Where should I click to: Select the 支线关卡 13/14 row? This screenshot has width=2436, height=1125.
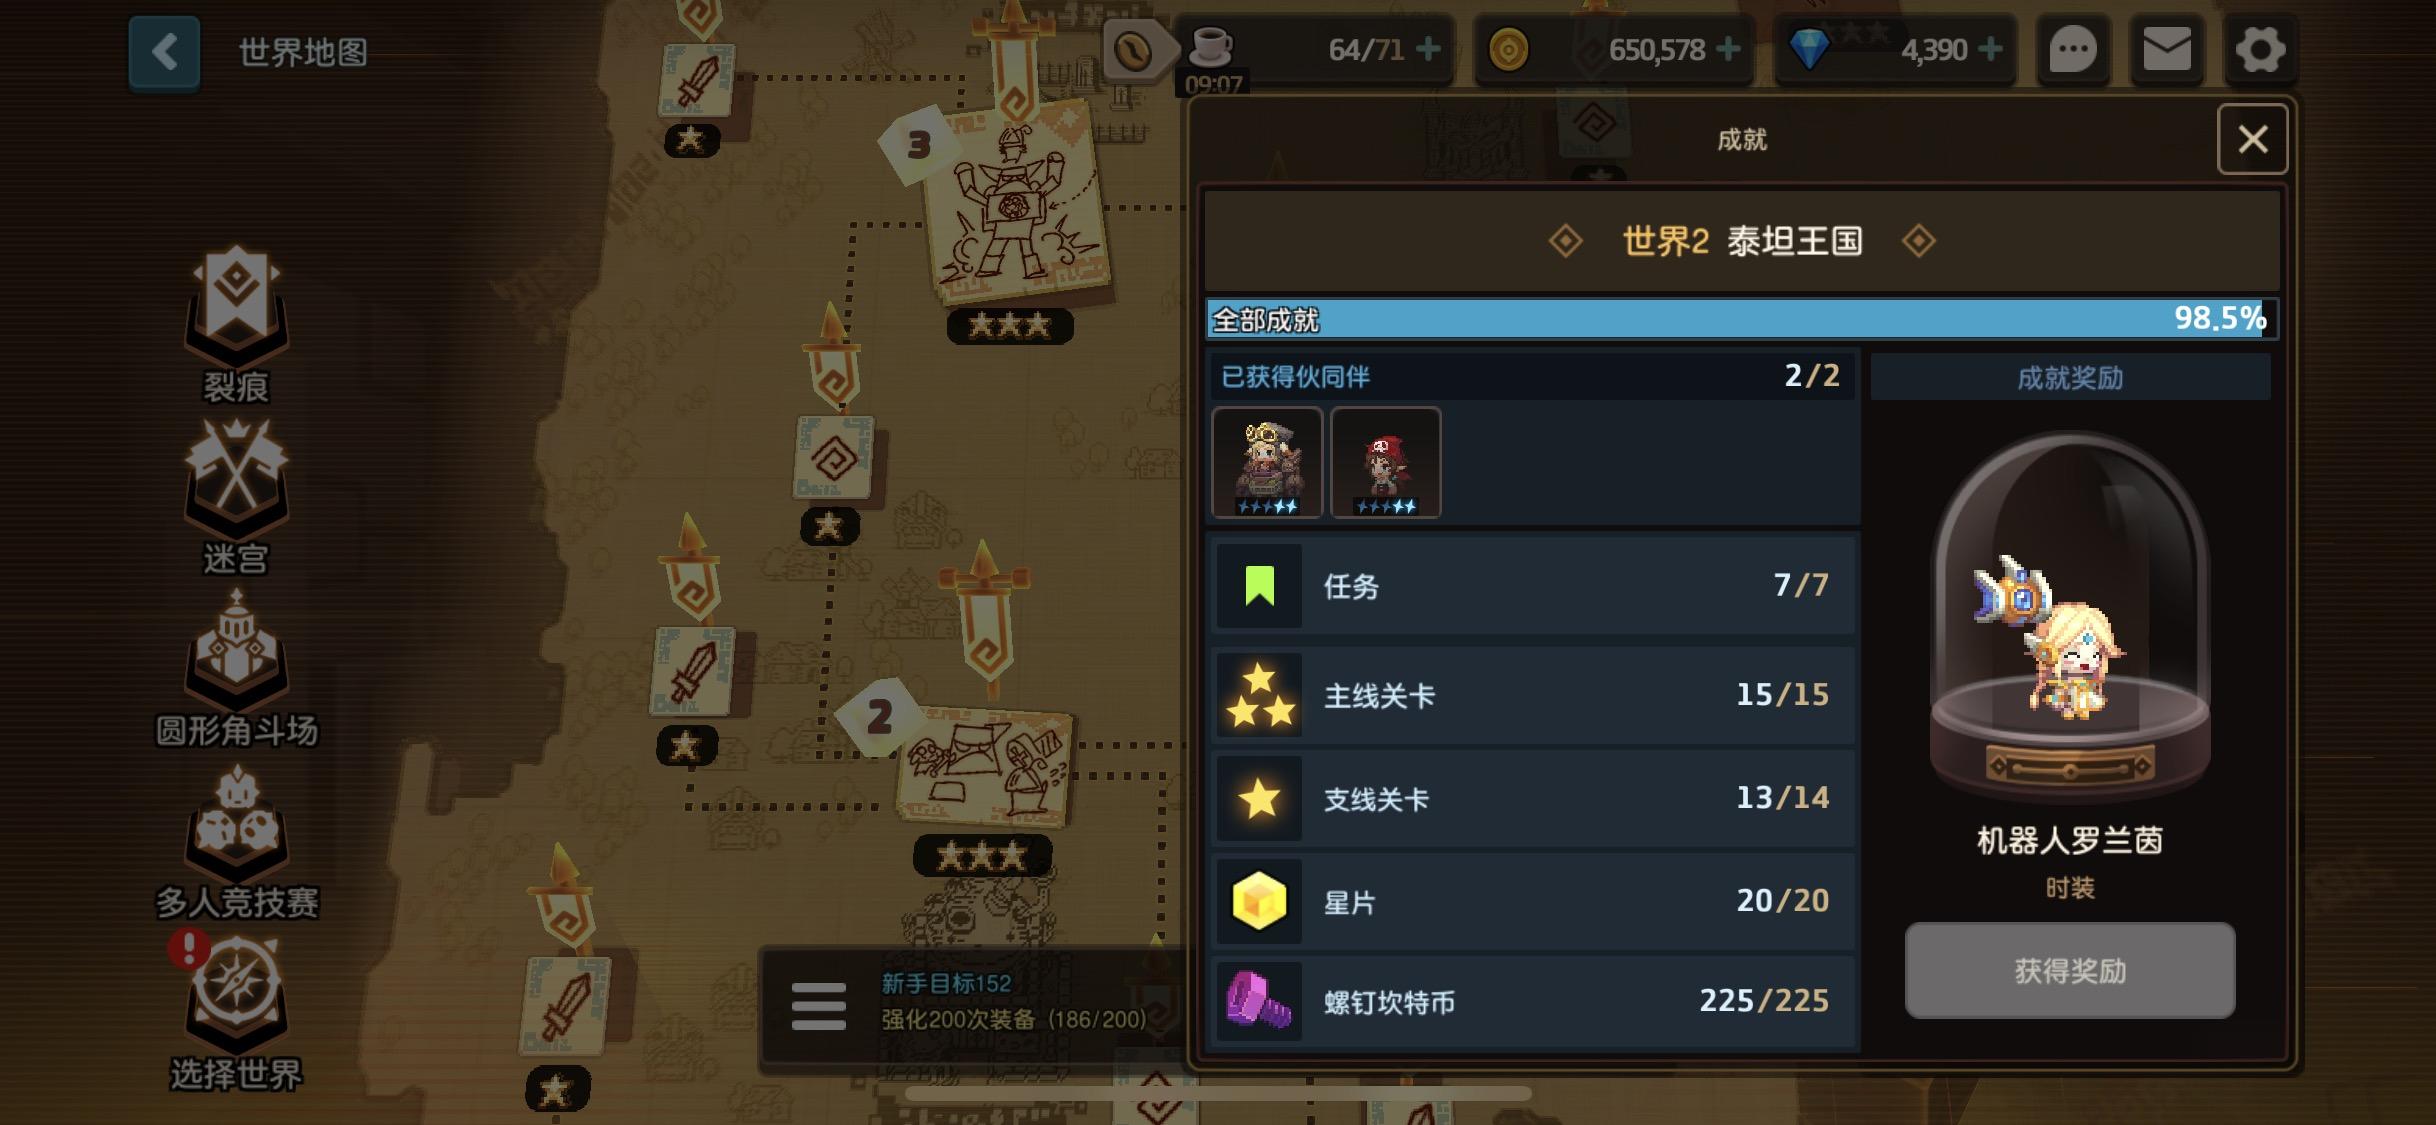click(1533, 799)
